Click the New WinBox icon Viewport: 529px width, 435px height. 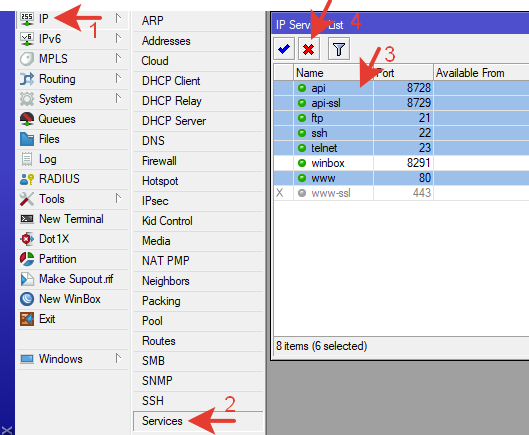click(27, 299)
